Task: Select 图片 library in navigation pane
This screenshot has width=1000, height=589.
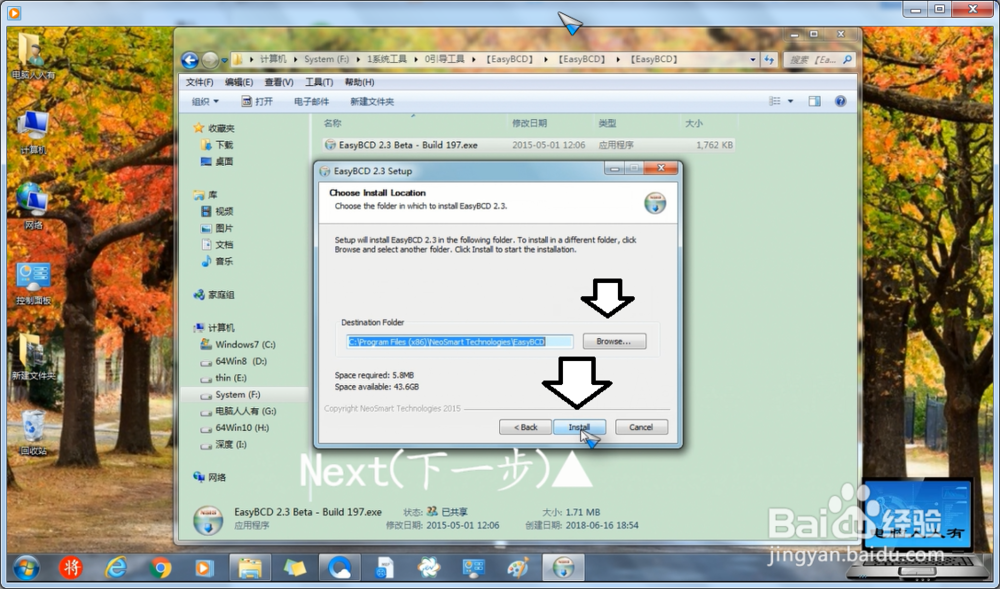Action: pyautogui.click(x=217, y=228)
